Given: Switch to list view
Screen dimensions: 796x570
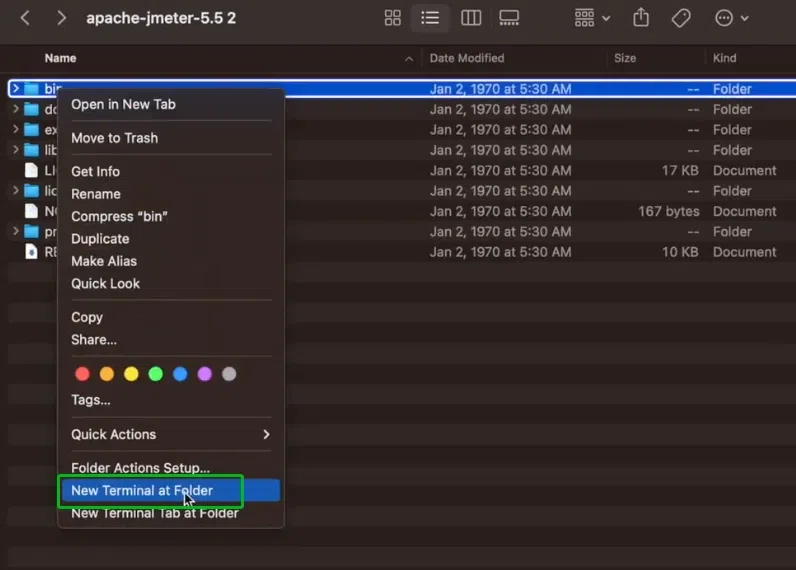Looking at the screenshot, I should tap(430, 18).
